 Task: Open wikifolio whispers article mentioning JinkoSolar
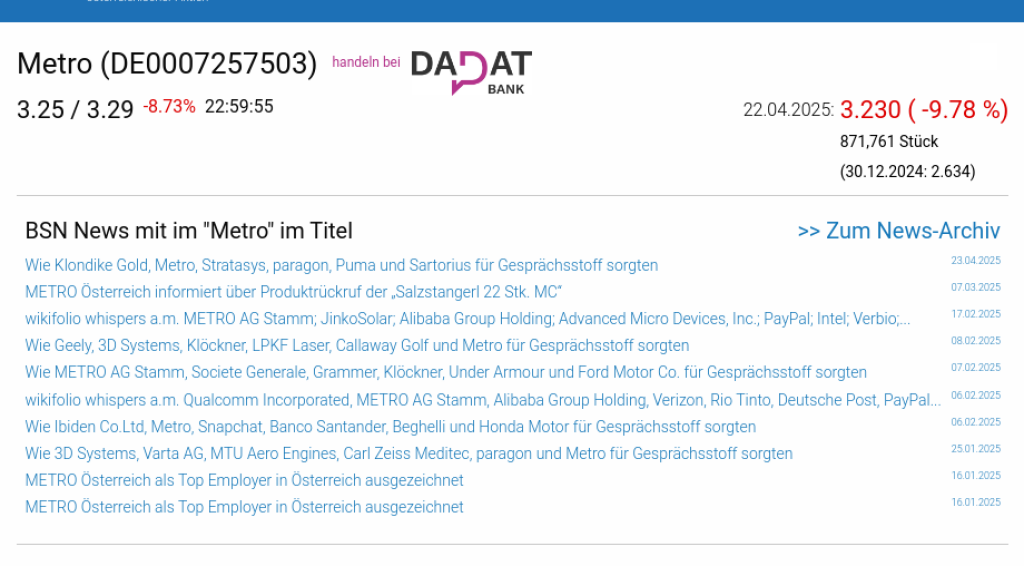467,319
